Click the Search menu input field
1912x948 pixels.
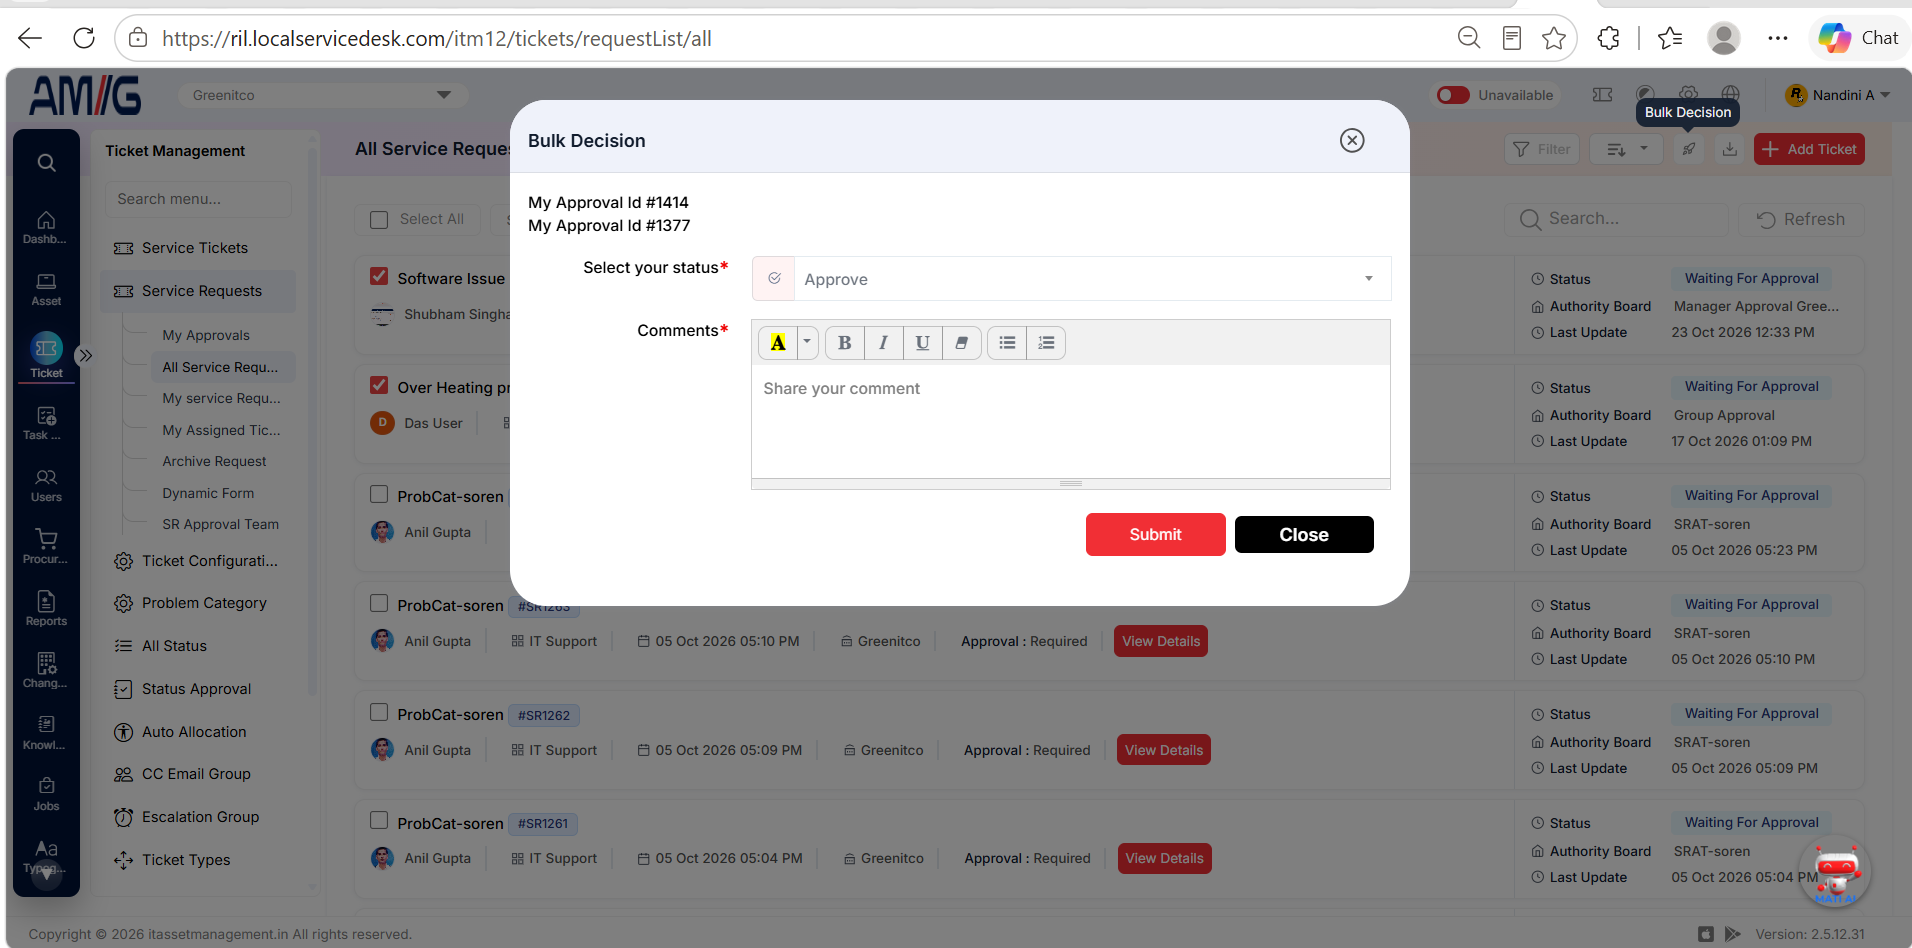[198, 199]
